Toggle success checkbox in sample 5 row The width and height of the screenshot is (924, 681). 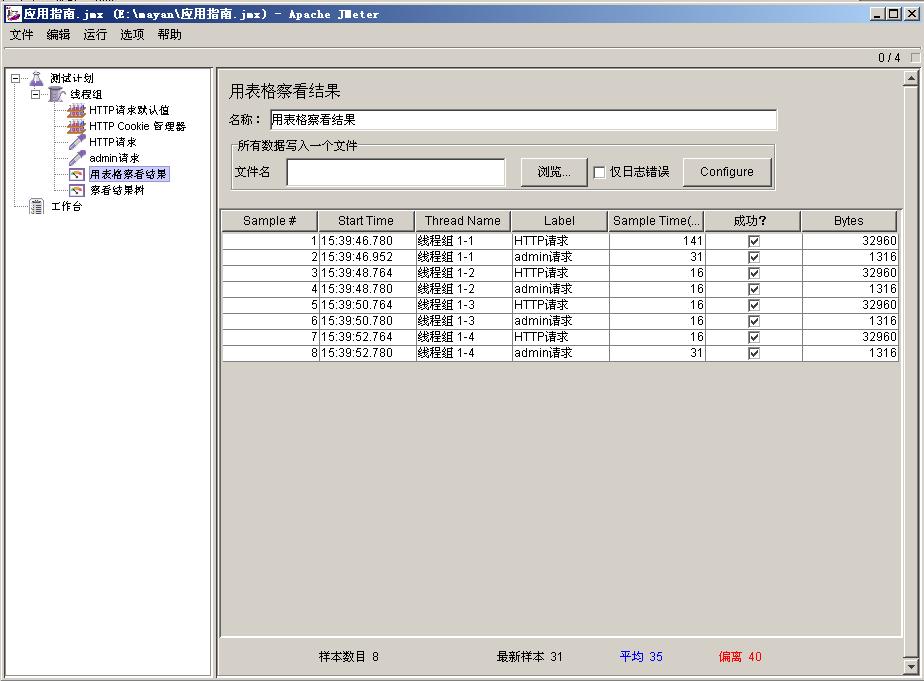coord(754,305)
